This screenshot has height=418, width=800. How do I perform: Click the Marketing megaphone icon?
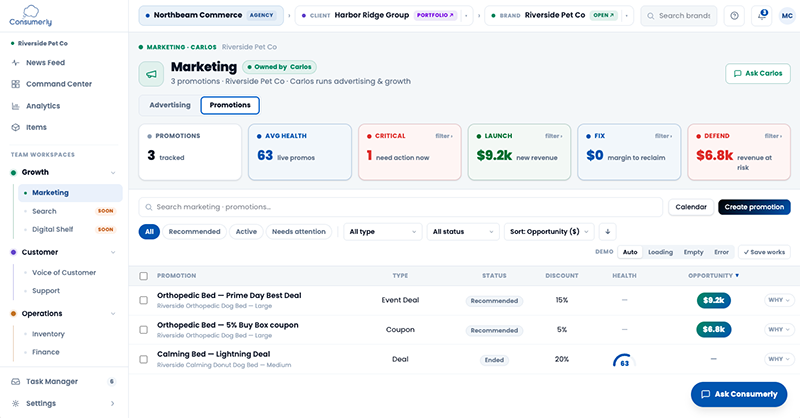tap(151, 74)
